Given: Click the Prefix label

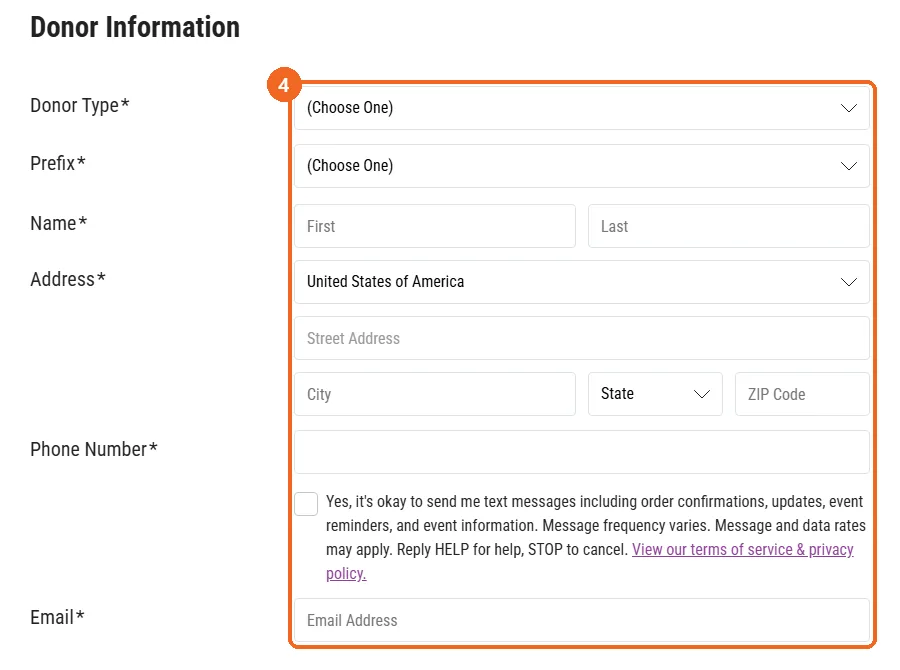Looking at the screenshot, I should (x=57, y=163).
